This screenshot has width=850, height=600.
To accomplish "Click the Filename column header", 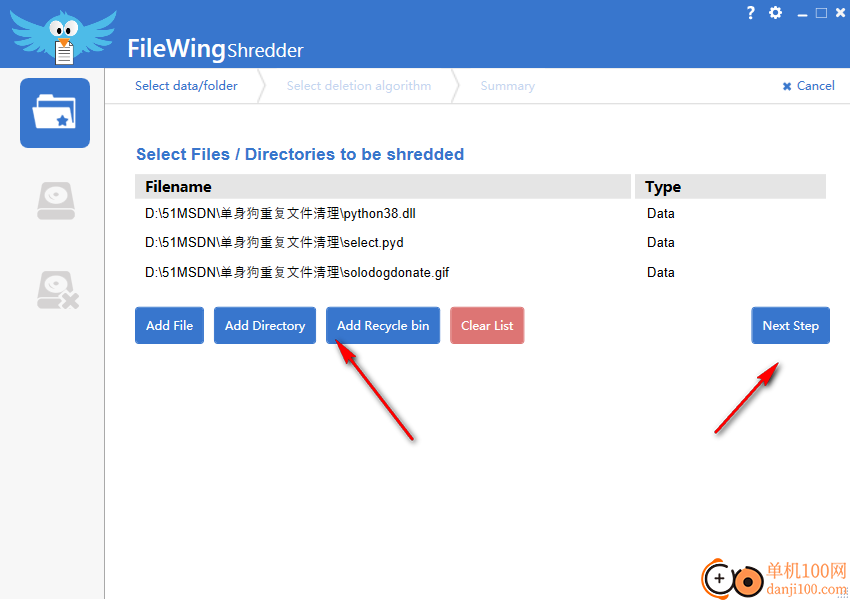I will click(383, 186).
